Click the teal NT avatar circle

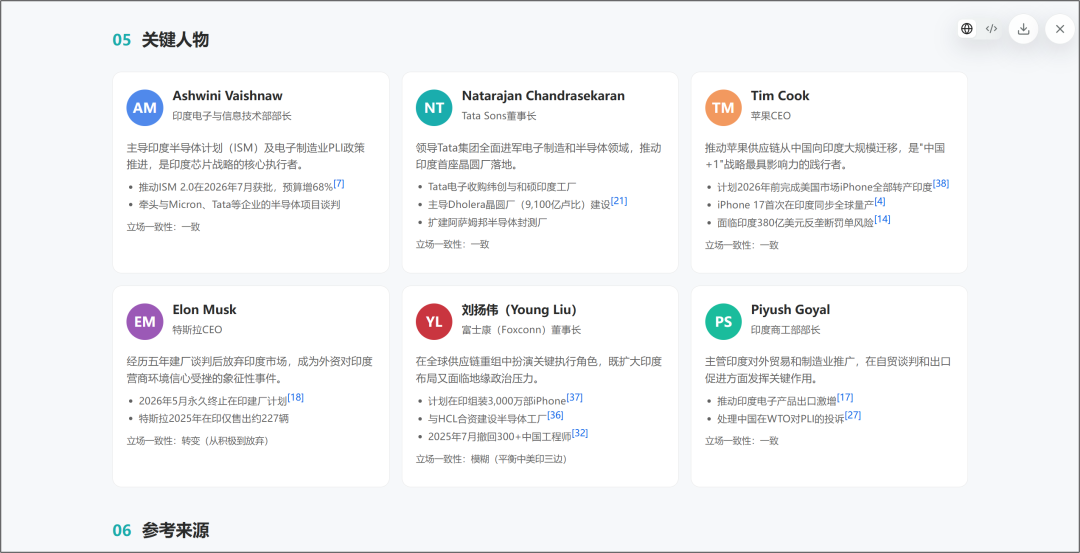[434, 107]
